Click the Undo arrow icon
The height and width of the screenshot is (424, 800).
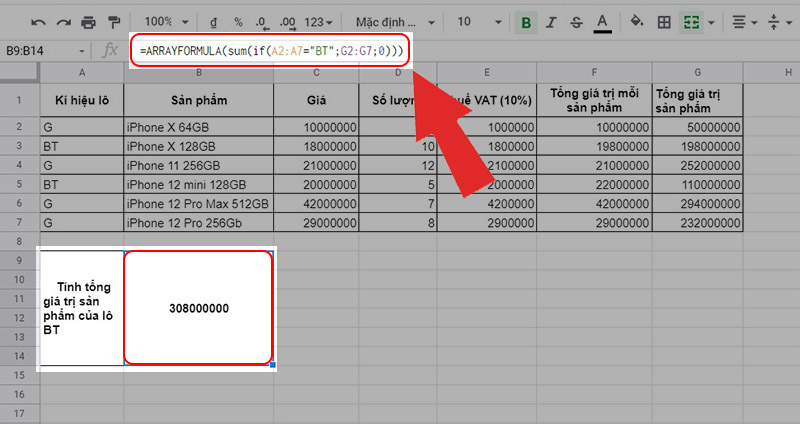tap(37, 21)
